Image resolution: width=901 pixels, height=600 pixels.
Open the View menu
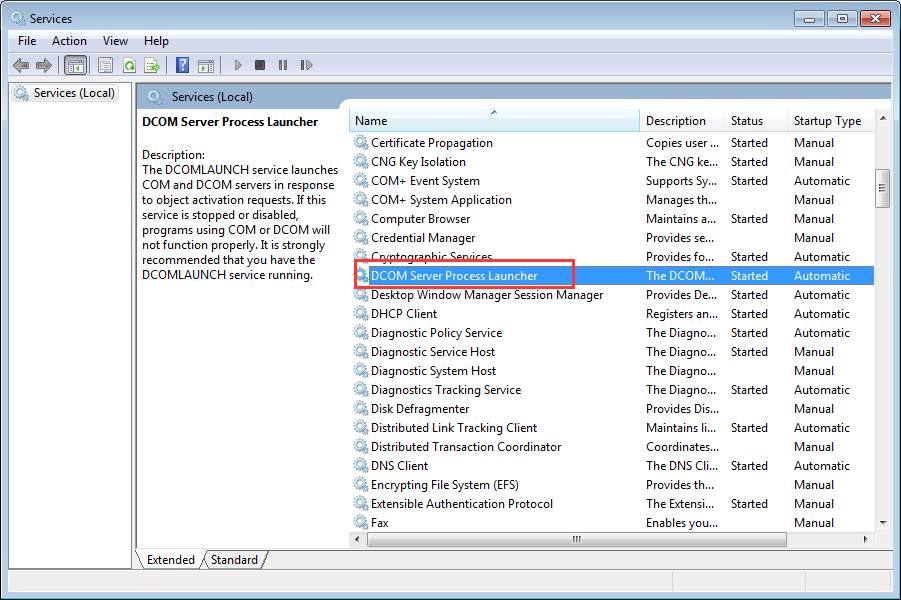(115, 41)
